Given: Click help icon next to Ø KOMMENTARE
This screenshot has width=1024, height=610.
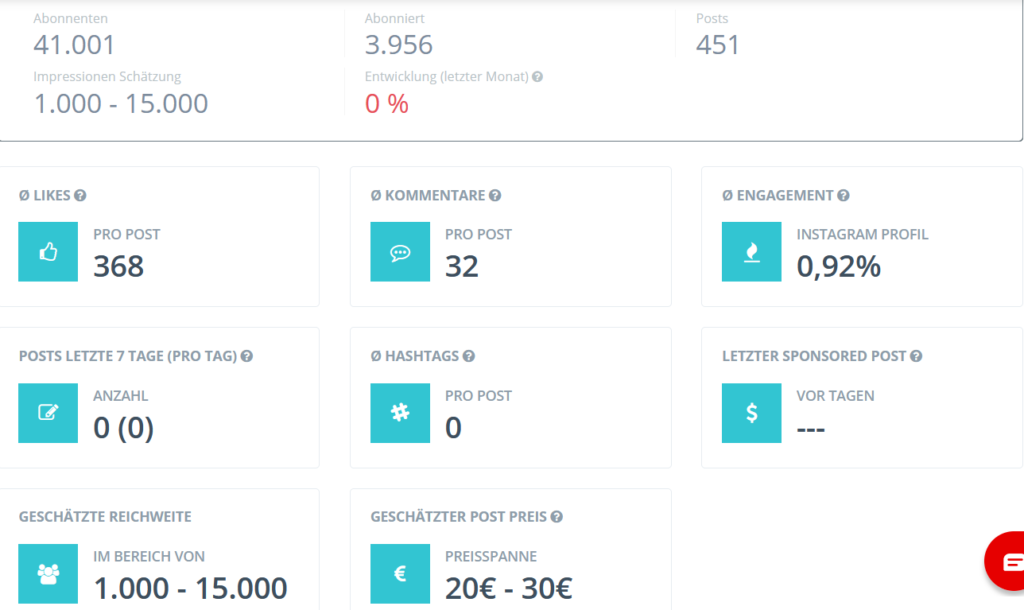Looking at the screenshot, I should point(495,195).
